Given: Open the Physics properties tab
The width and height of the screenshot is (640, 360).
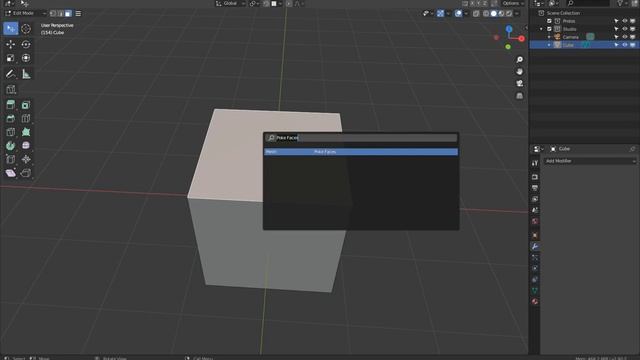Looking at the screenshot, I should [535, 269].
